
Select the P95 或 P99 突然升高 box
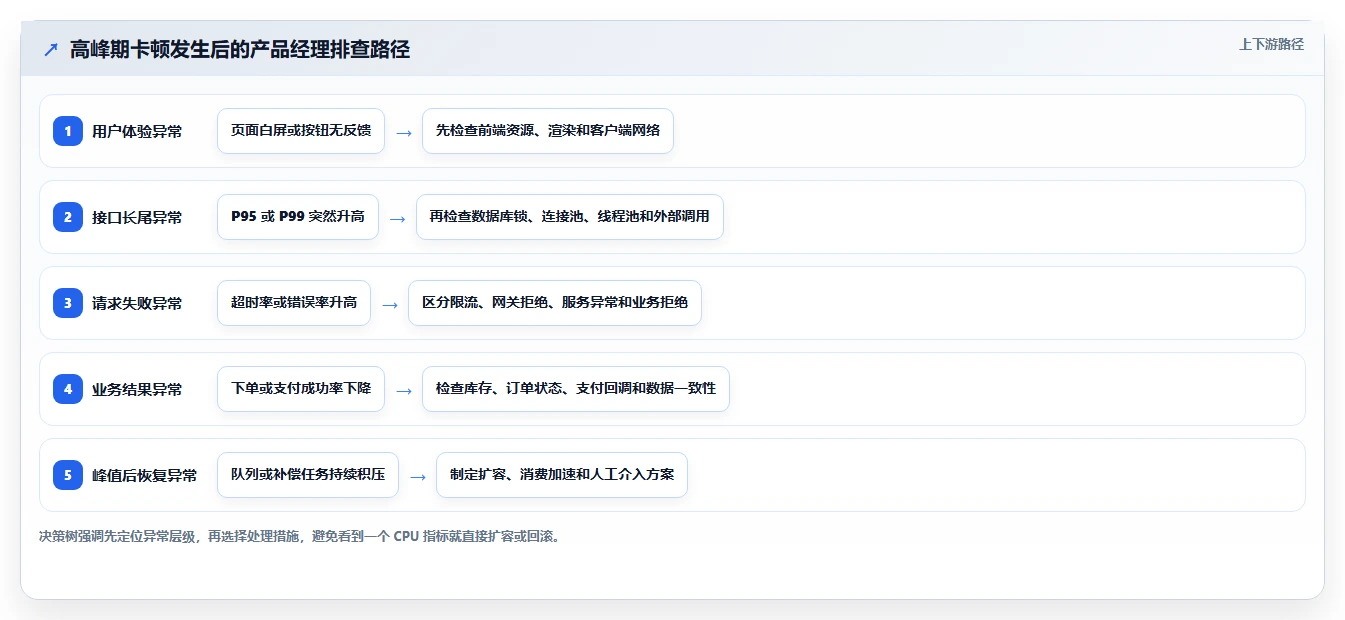tap(298, 217)
